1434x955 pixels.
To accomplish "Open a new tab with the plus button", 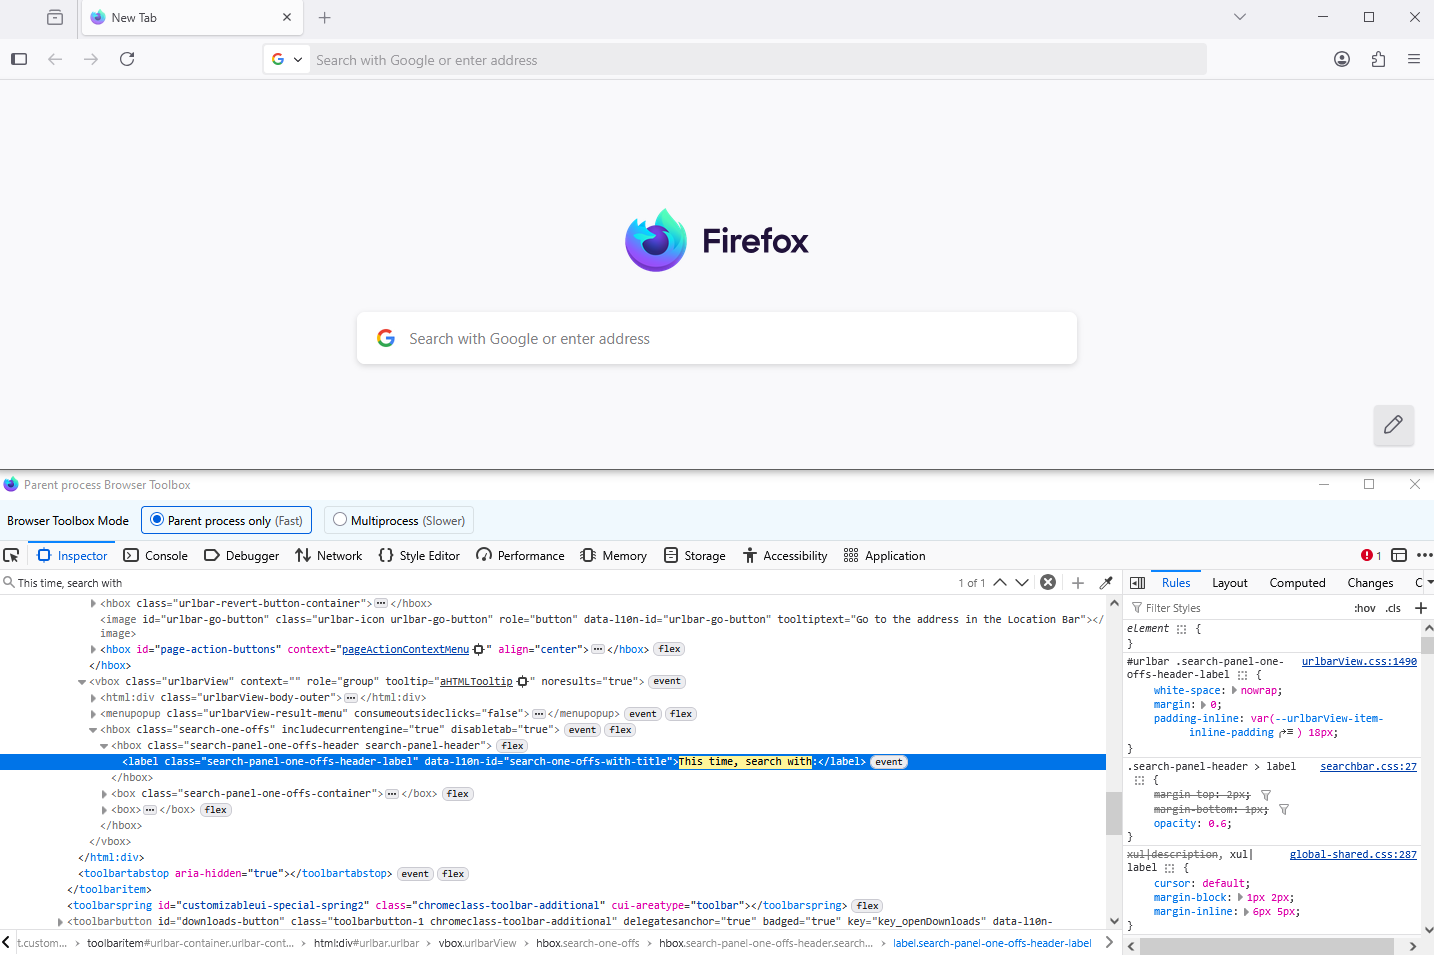I will 324,17.
